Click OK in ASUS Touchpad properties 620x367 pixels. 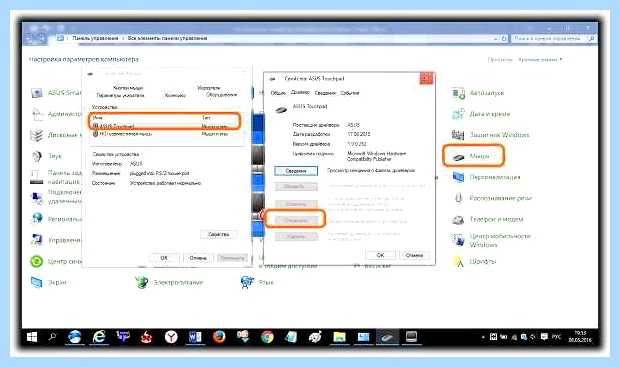[x=380, y=255]
